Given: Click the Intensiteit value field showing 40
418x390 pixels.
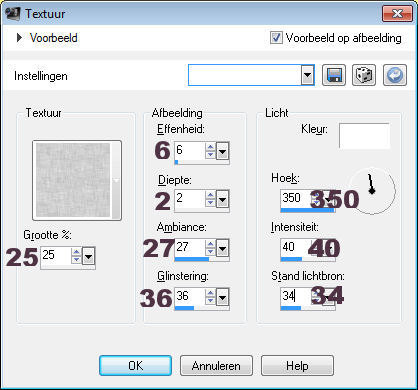Looking at the screenshot, I should coord(295,248).
